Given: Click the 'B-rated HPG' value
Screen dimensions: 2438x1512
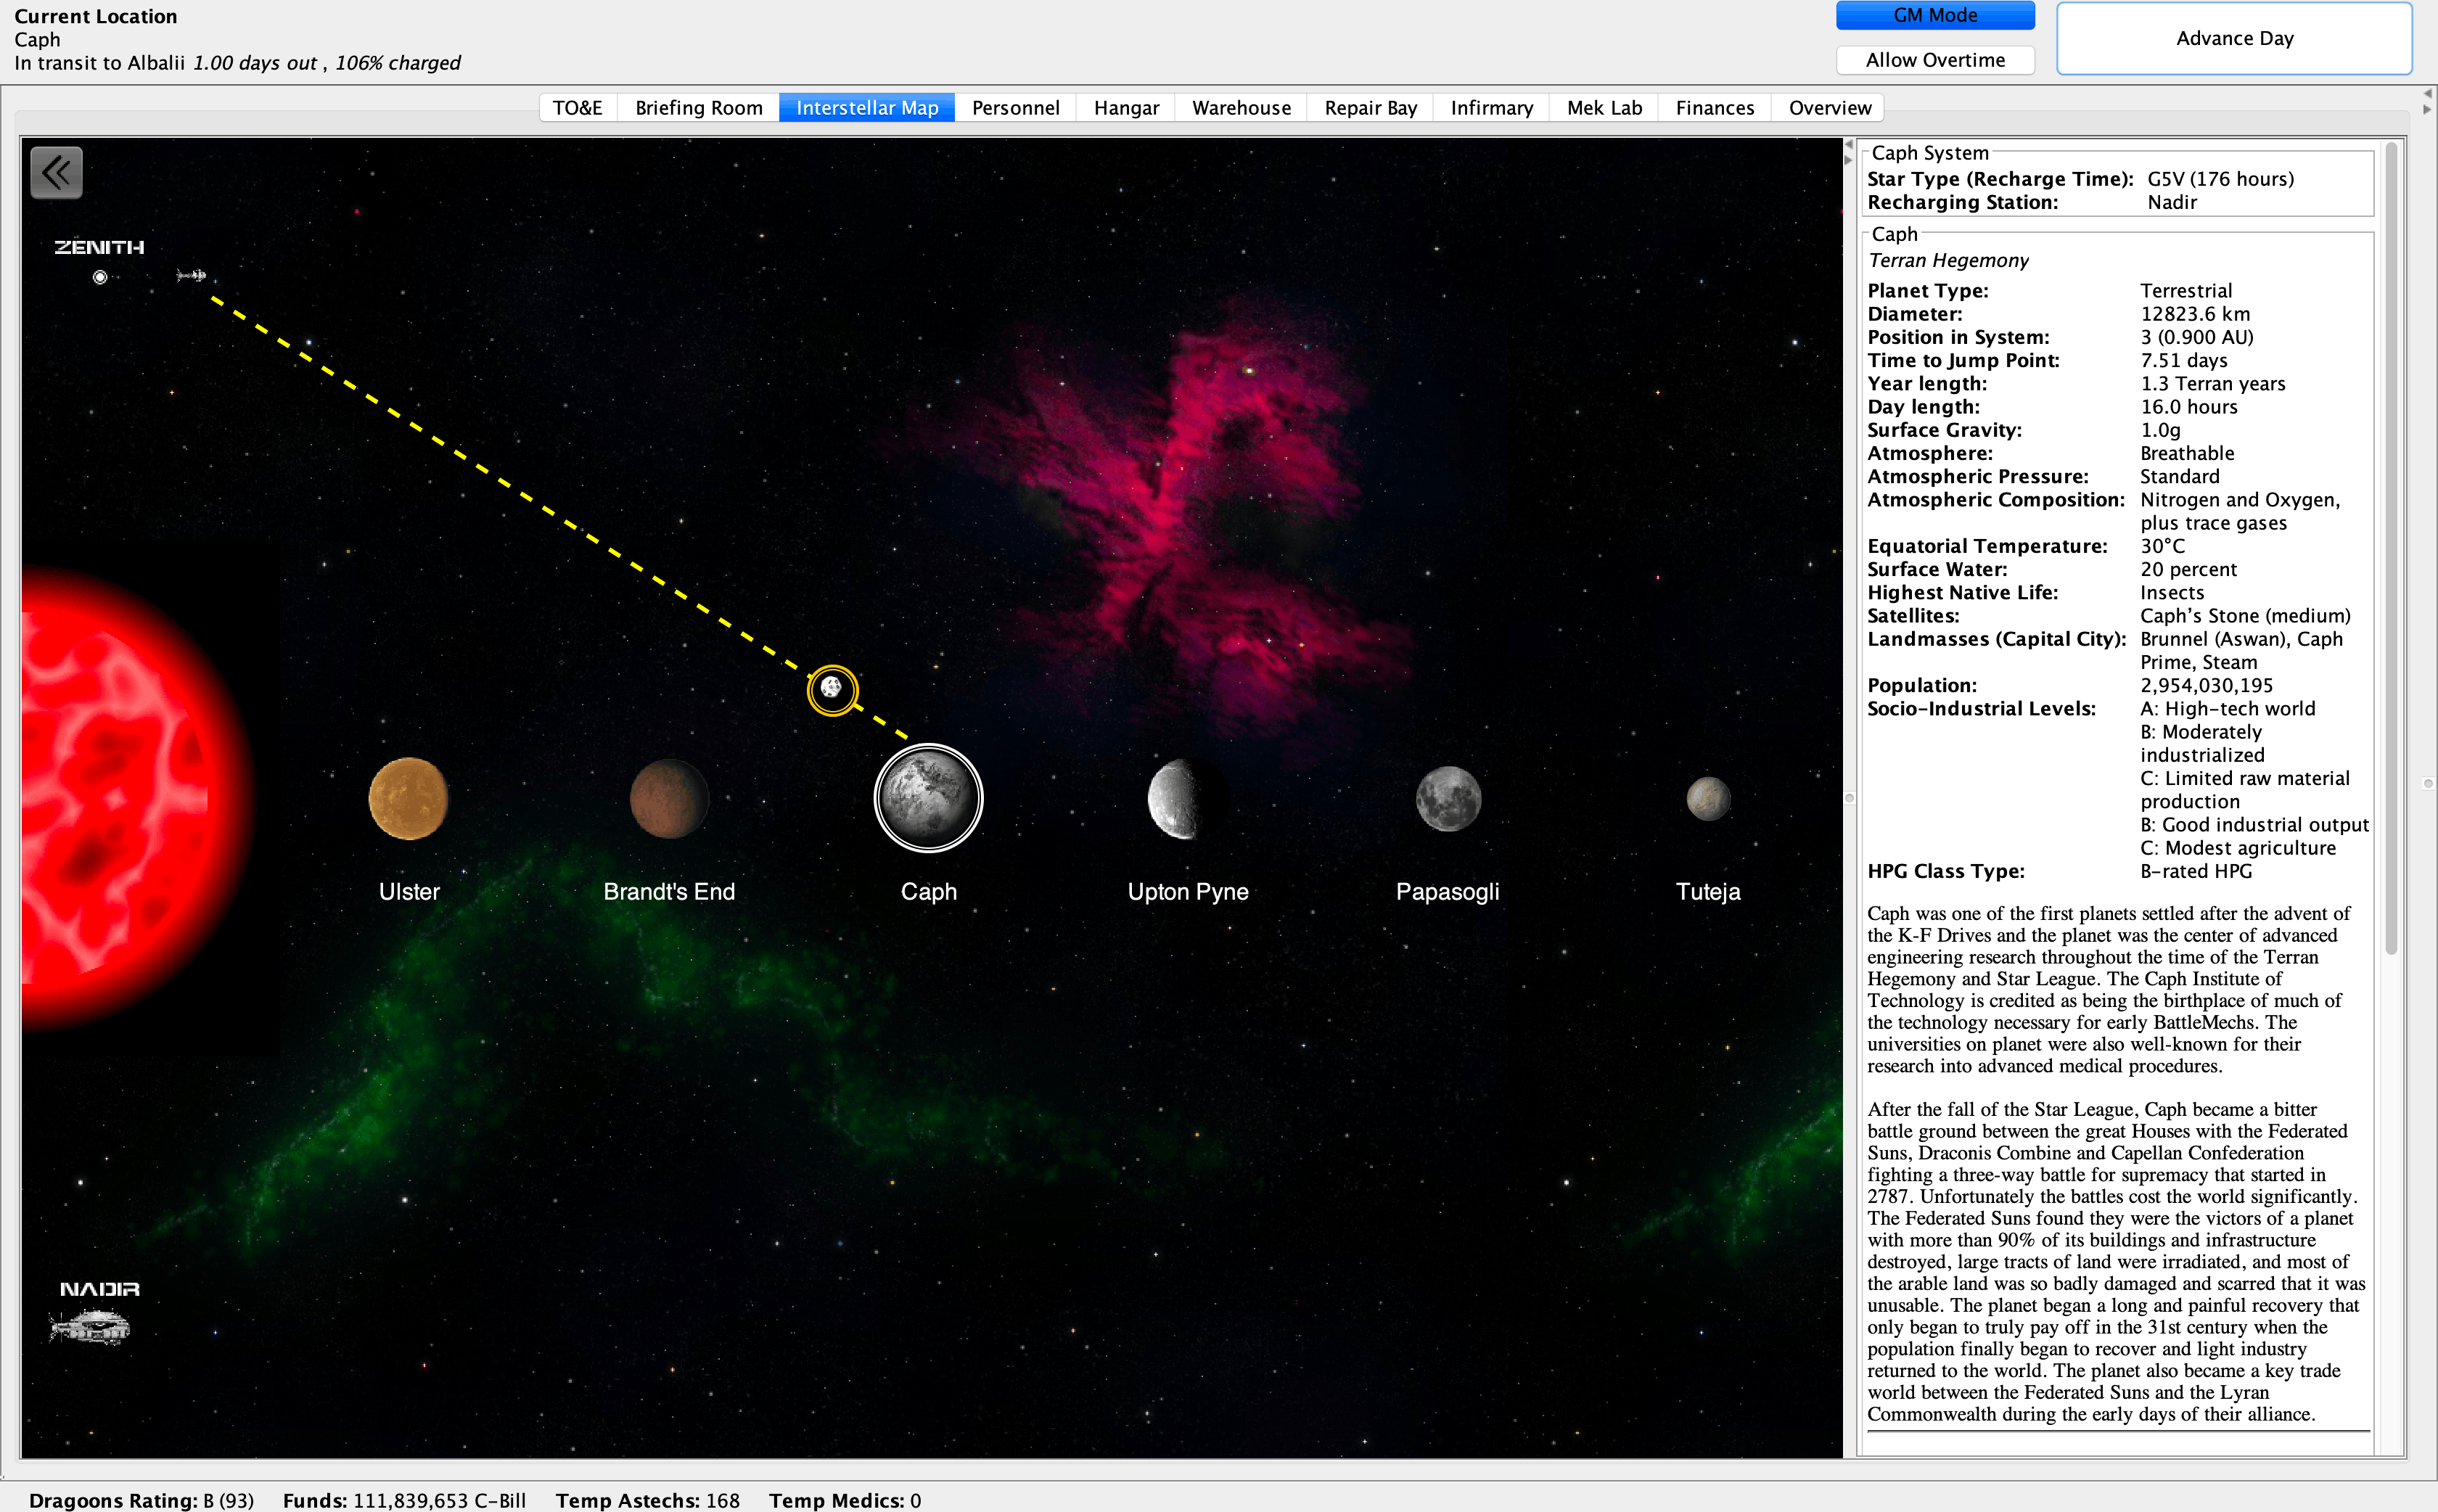Looking at the screenshot, I should [2196, 871].
